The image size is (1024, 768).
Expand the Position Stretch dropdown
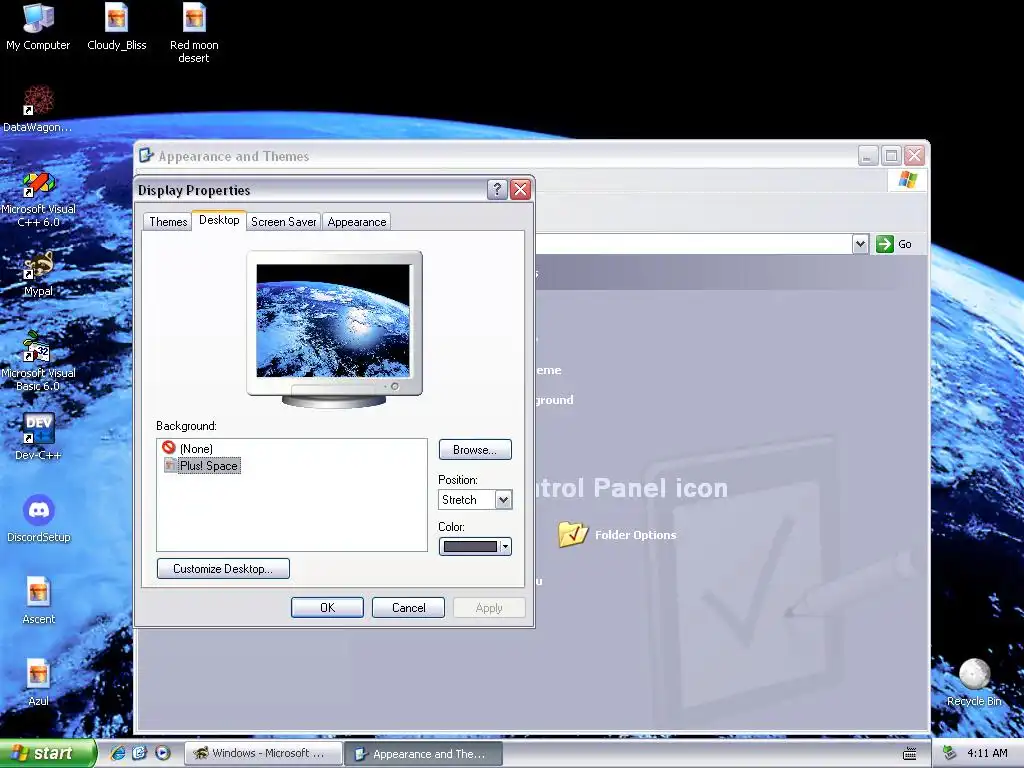coord(503,500)
